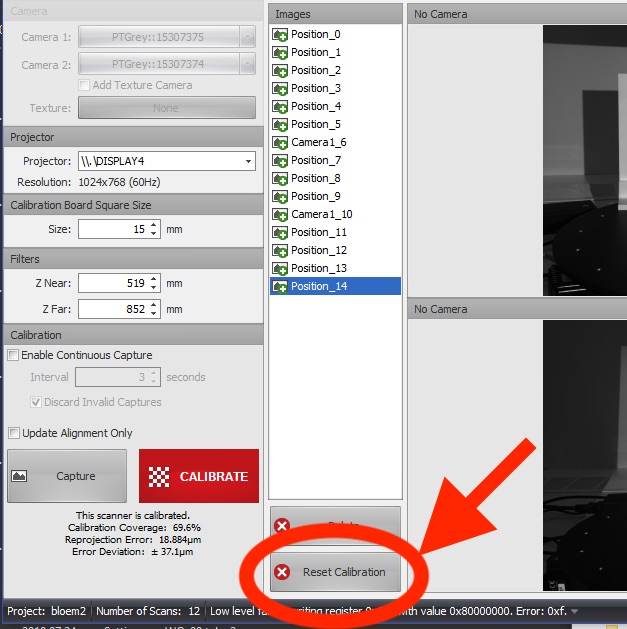Click the image icon beside Position_3
This screenshot has width=627, height=629.
click(x=280, y=88)
